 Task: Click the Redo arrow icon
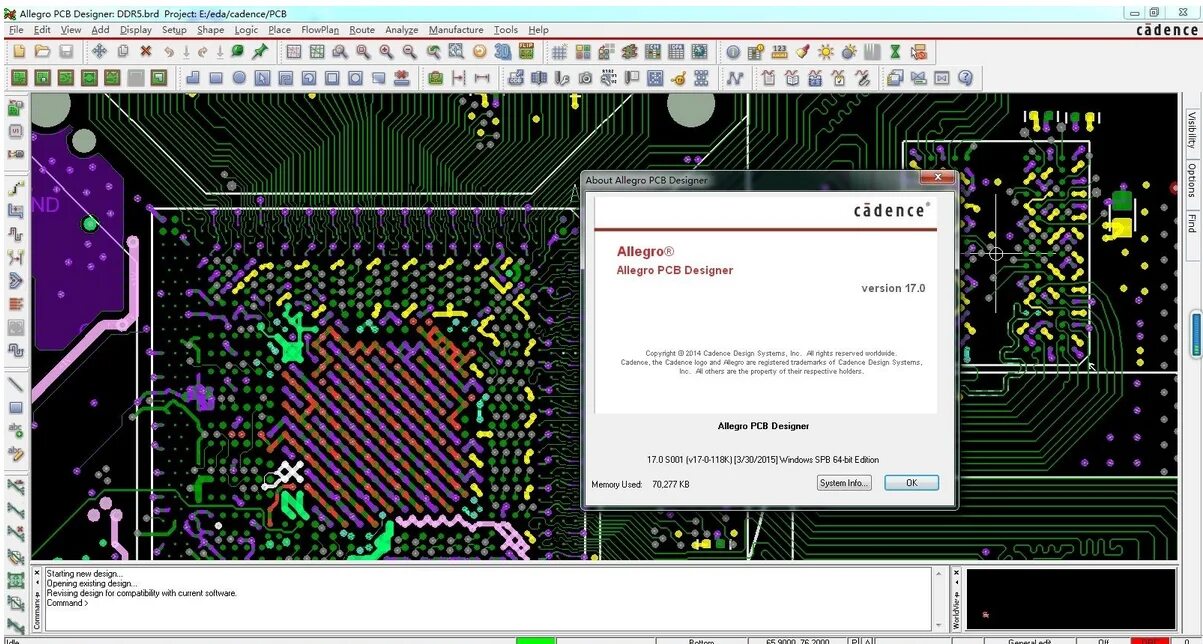(x=203, y=51)
